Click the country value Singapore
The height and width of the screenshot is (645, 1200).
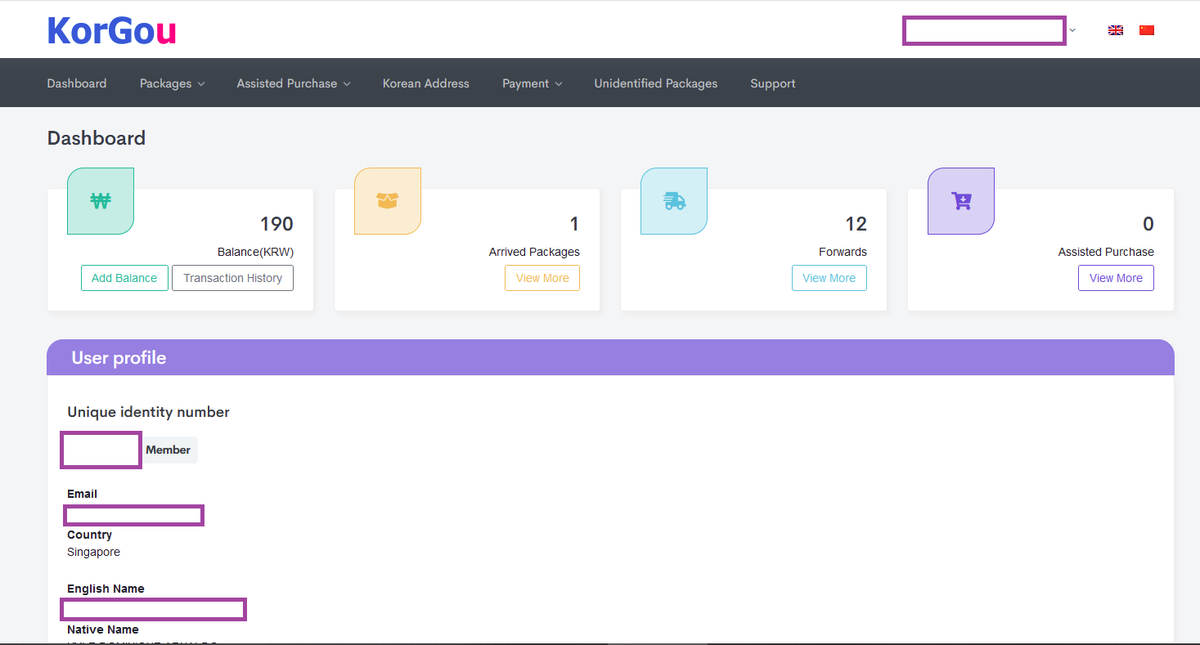click(93, 552)
